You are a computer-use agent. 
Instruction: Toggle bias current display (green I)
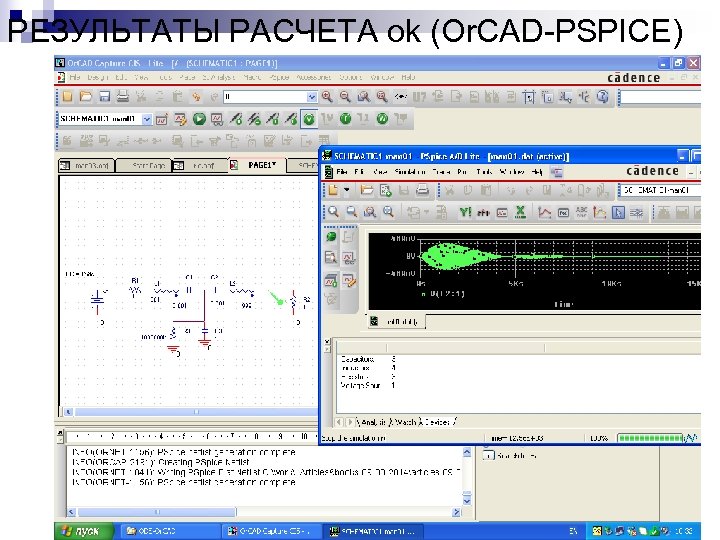(345, 119)
